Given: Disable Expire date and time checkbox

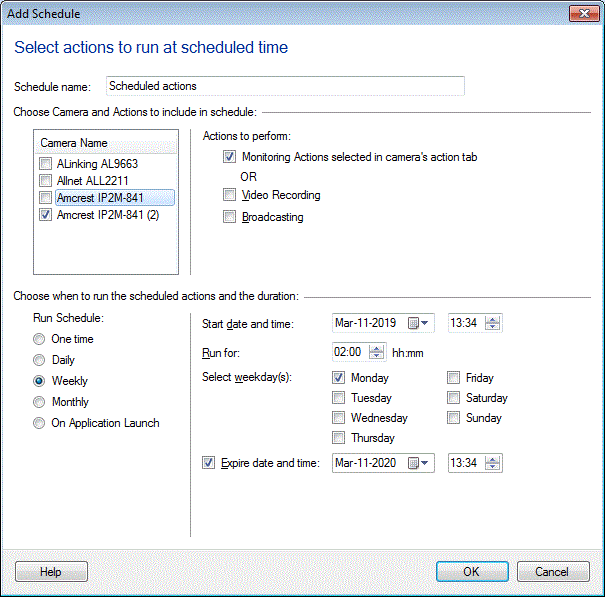Looking at the screenshot, I should point(208,463).
